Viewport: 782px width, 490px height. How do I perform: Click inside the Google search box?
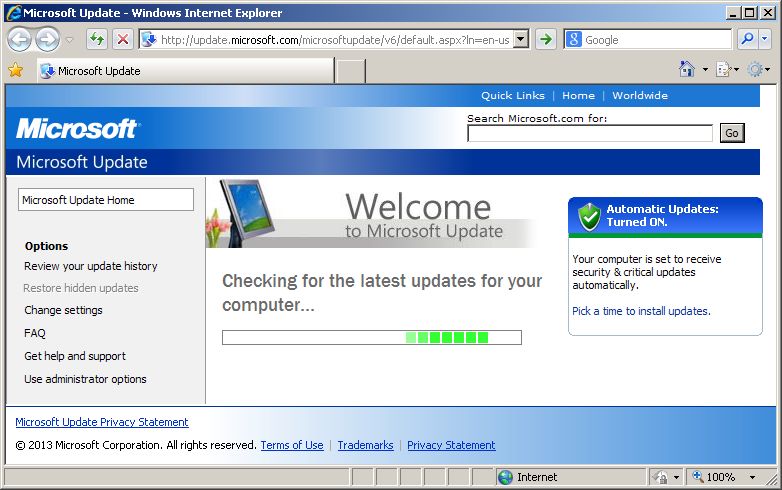point(656,39)
